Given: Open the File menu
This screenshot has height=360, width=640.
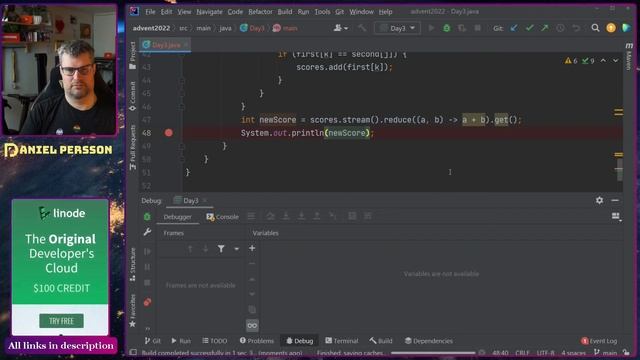Looking at the screenshot, I should (150, 12).
